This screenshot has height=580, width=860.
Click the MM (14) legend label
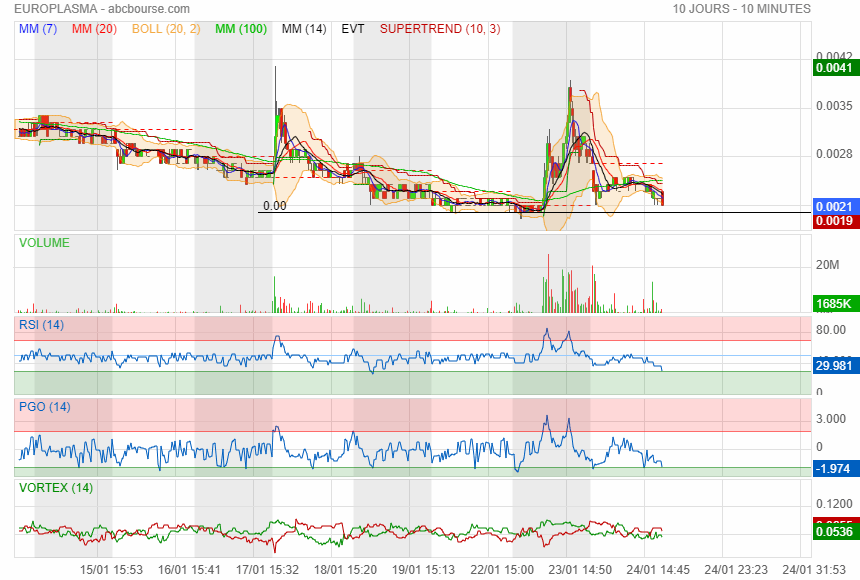click(x=304, y=29)
